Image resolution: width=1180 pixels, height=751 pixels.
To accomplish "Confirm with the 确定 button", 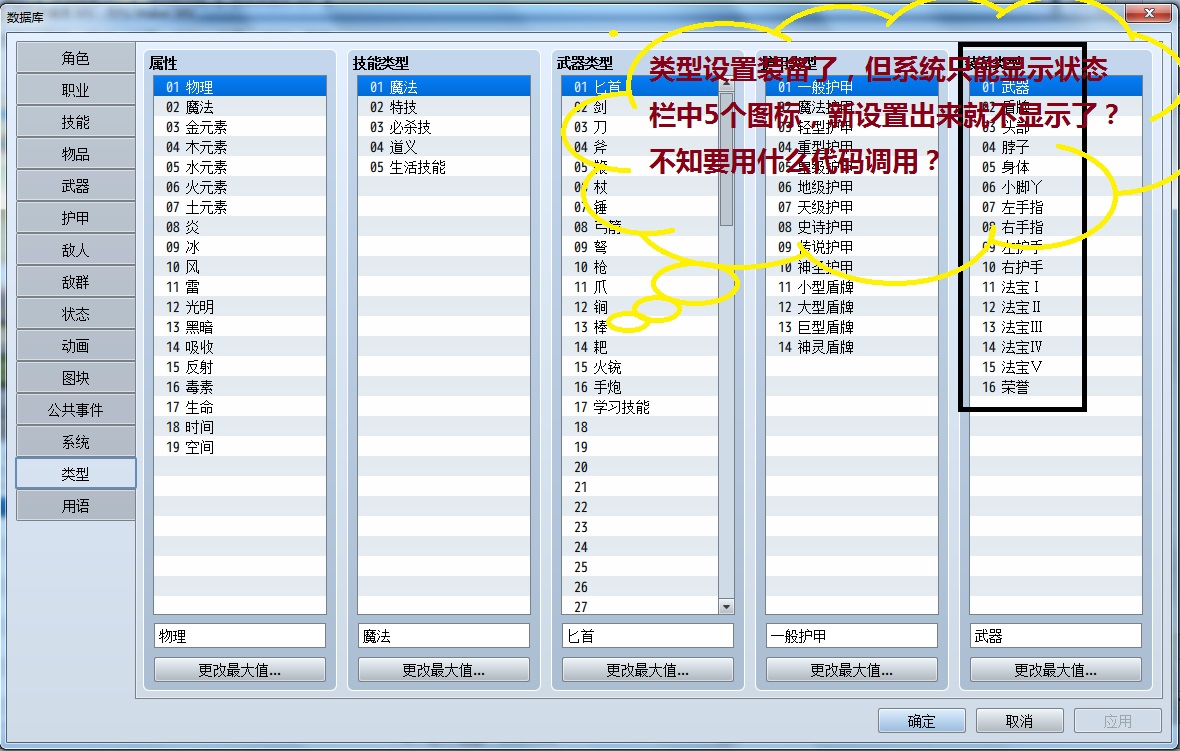I will 921,721.
